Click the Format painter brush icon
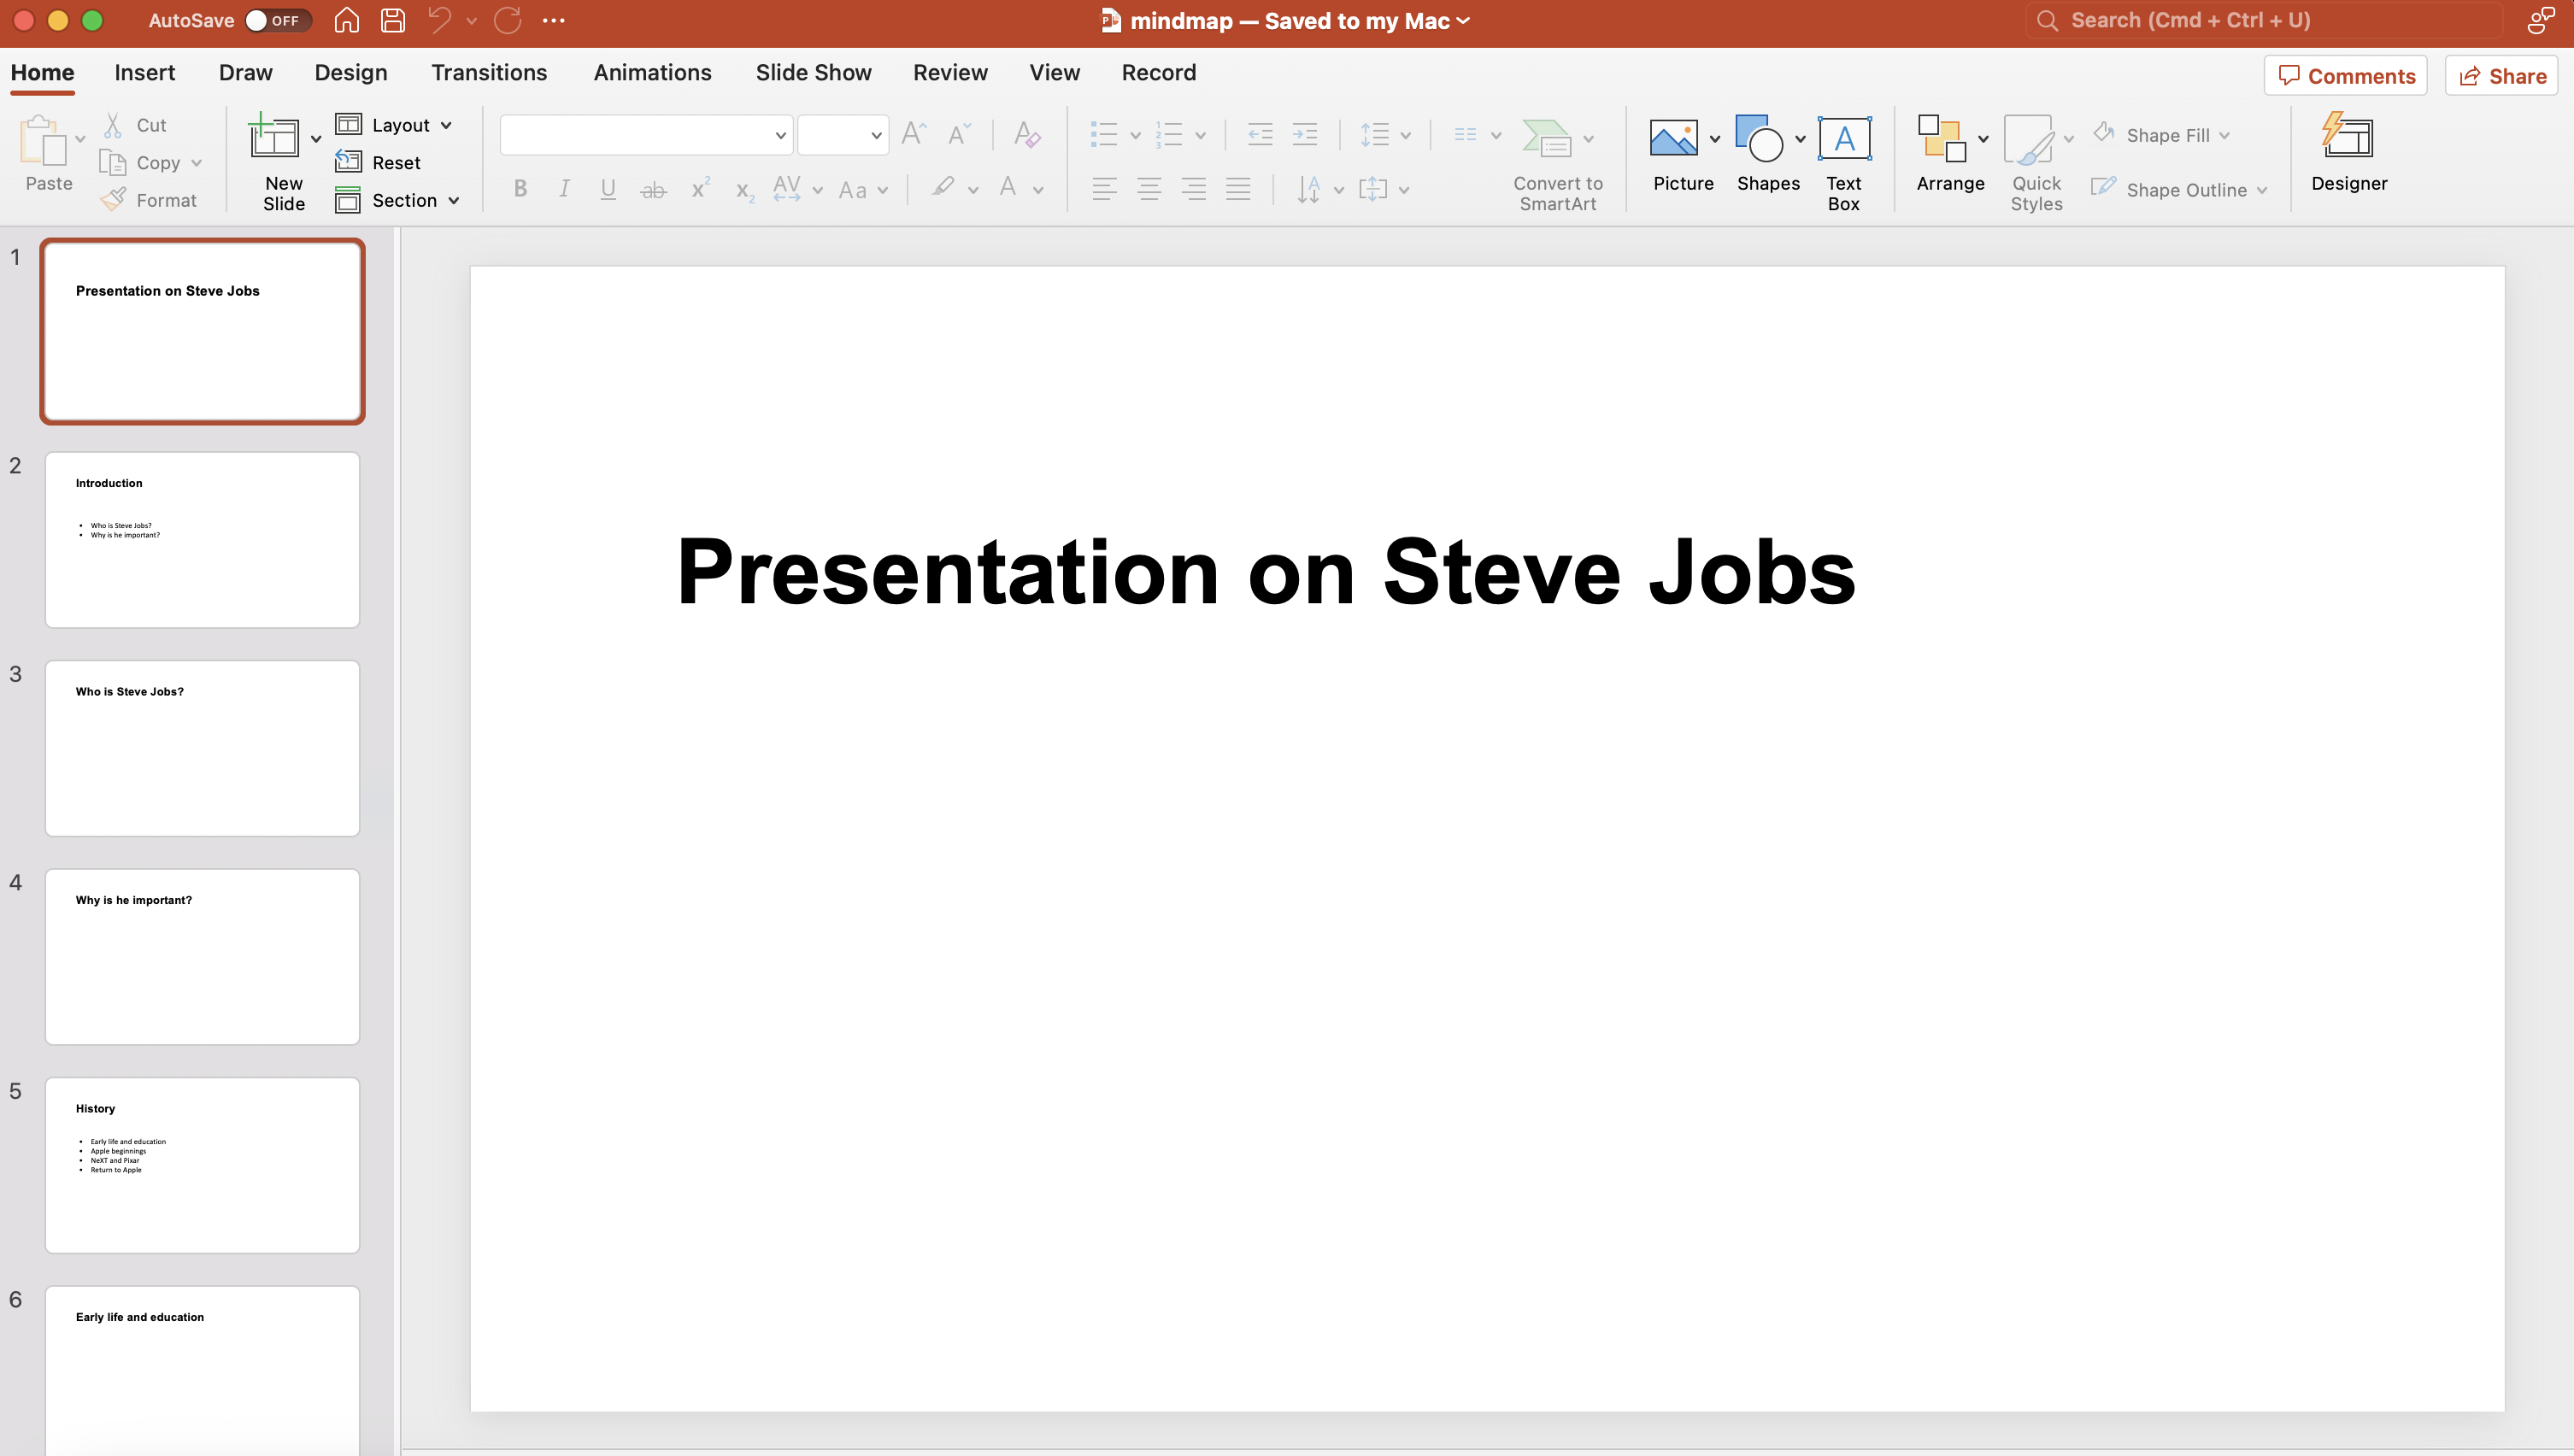 click(113, 199)
